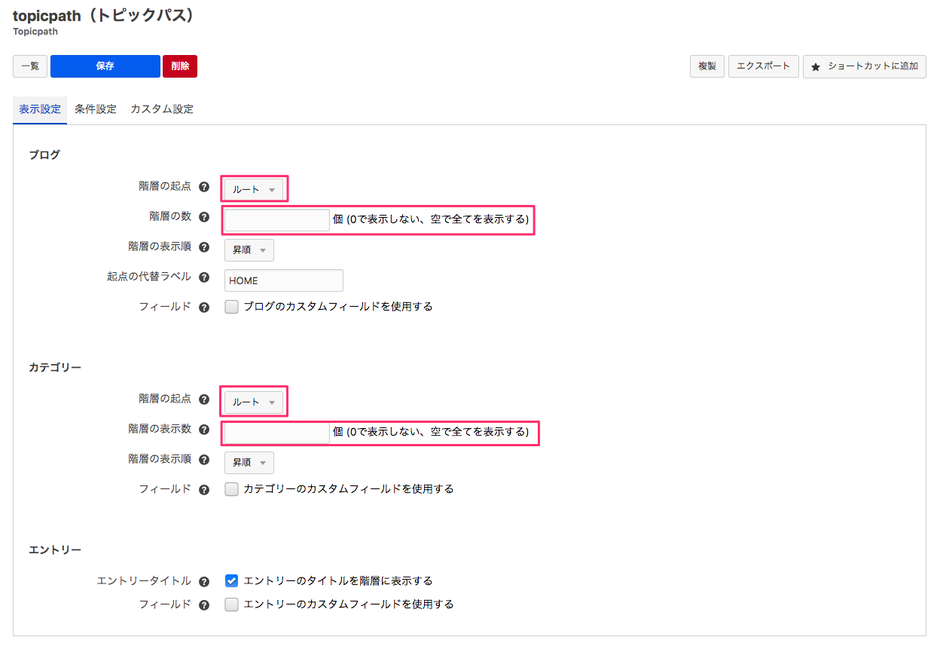
Task: Open help for 階層の表示順 in ブログ
Action: pyautogui.click(x=204, y=248)
